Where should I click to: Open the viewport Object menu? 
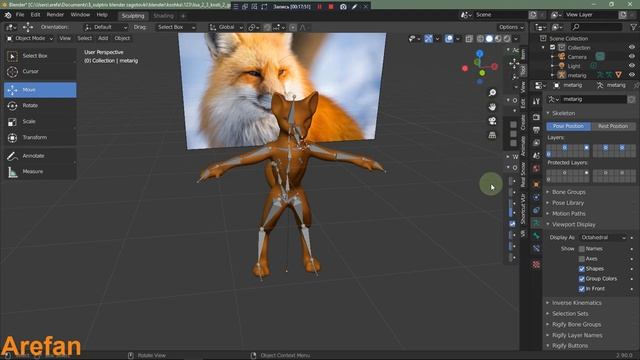tap(122, 38)
